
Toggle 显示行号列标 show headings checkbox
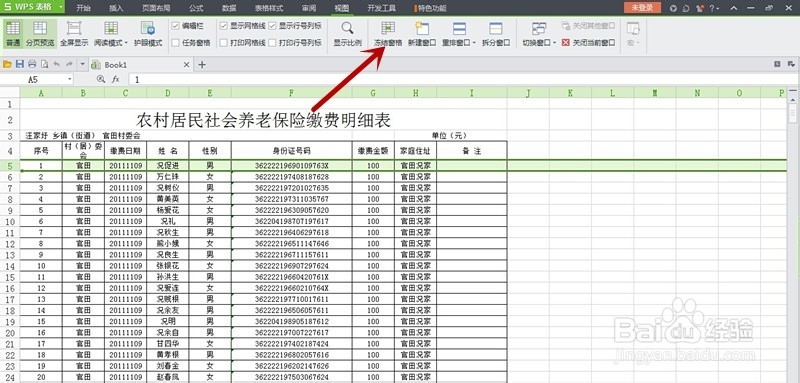272,25
